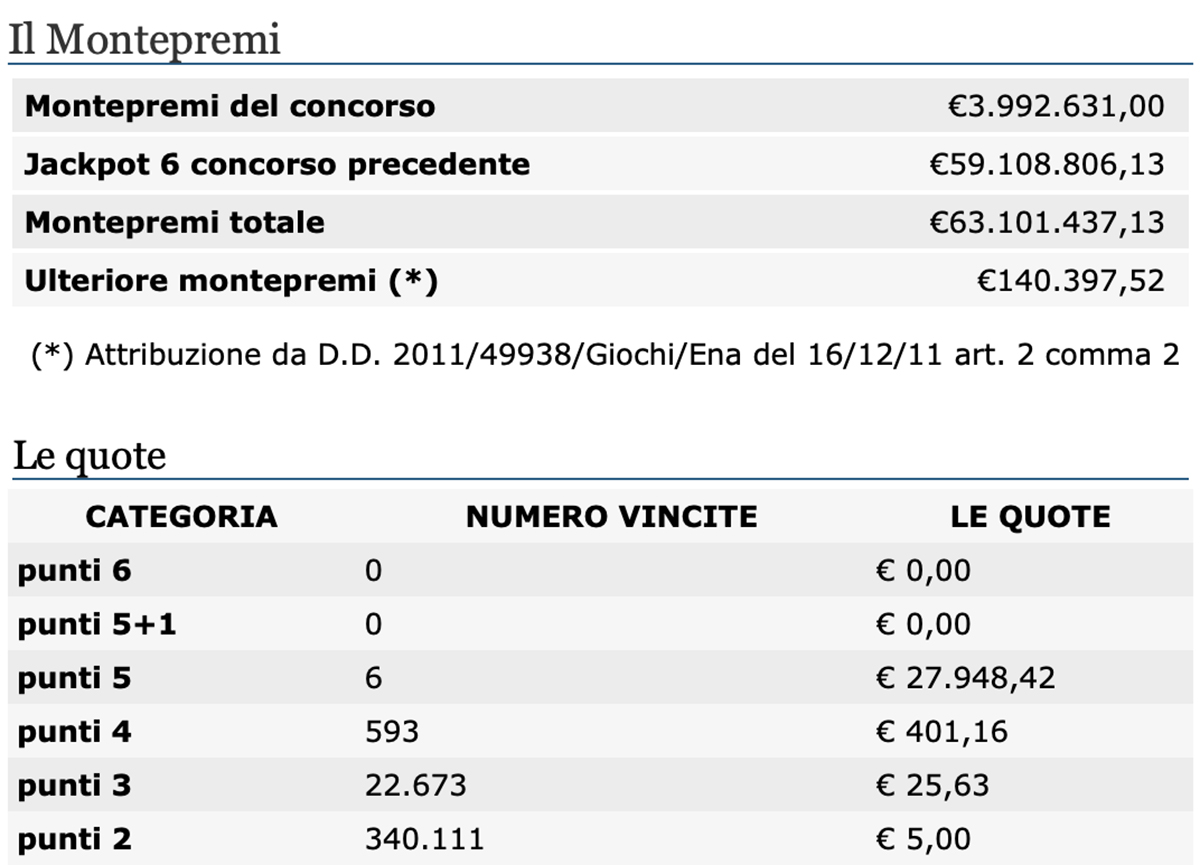This screenshot has height=865, width=1200.
Task: Click the €59.108.806,13 jackpot value
Action: click(x=1047, y=164)
